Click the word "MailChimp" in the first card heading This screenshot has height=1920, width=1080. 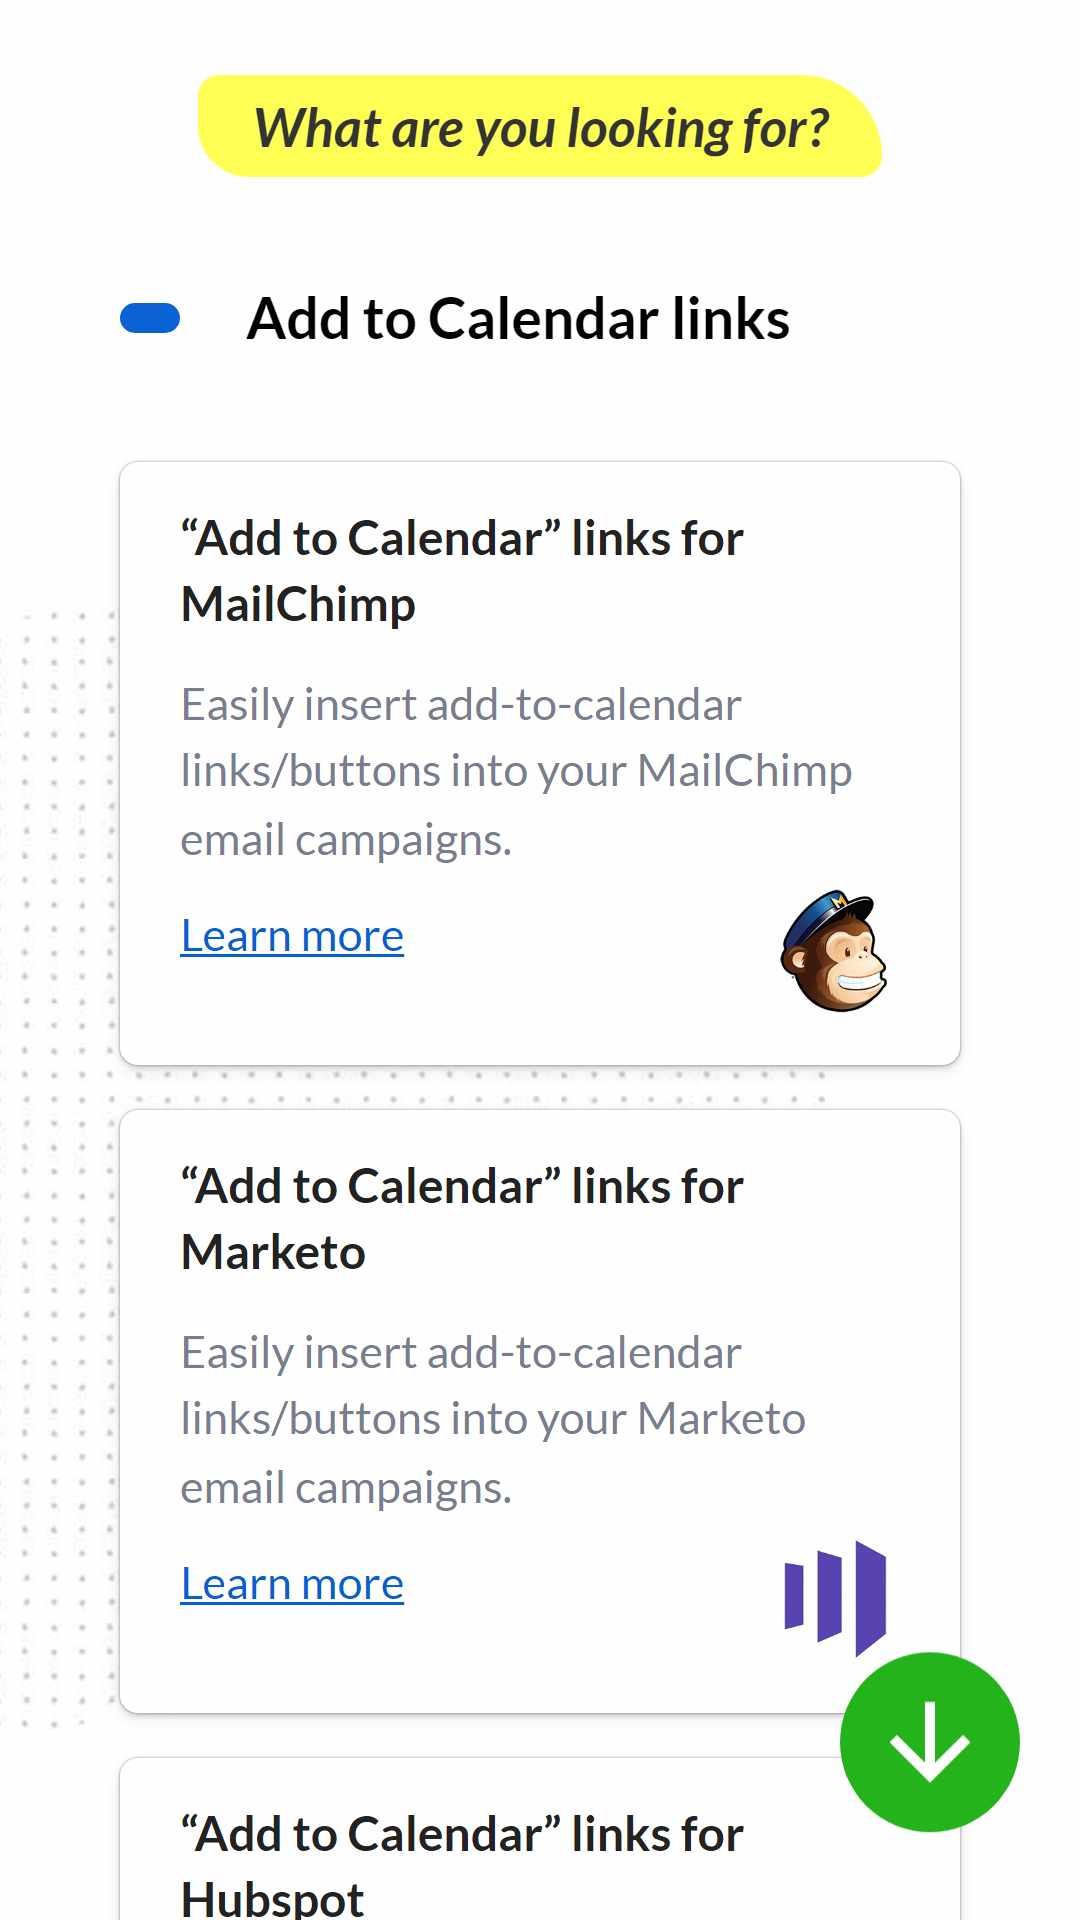coord(298,605)
